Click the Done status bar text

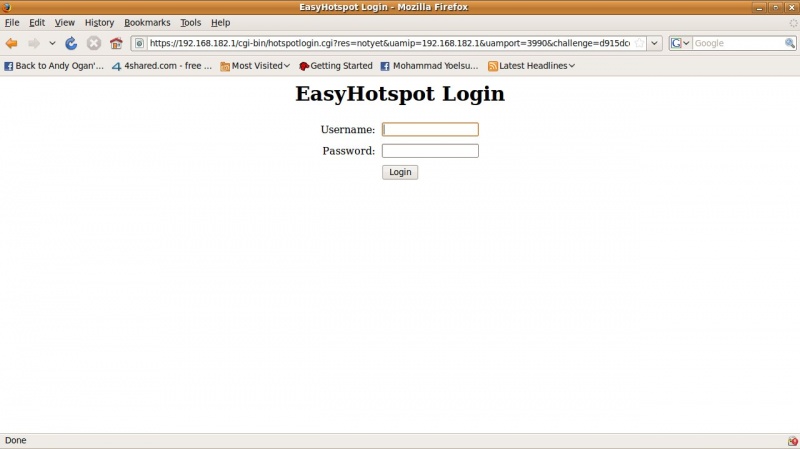[15, 440]
